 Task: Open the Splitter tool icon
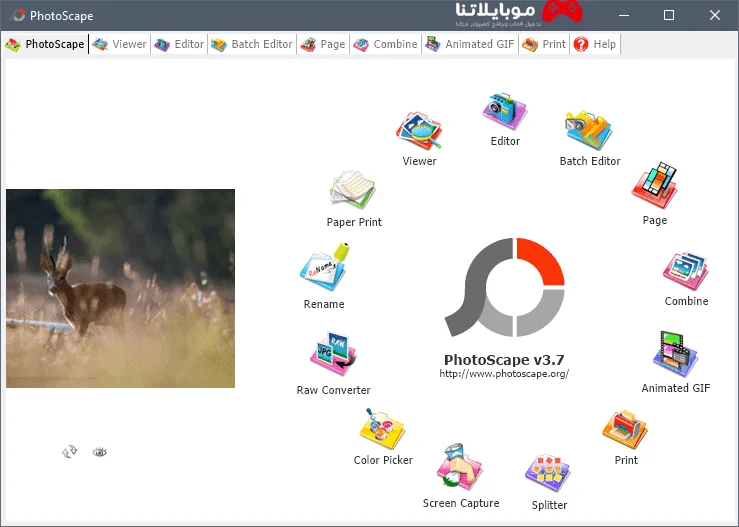(548, 473)
